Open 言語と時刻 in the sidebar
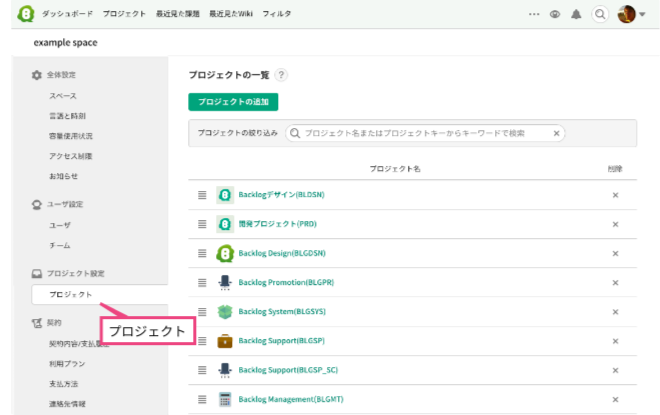Viewport: 660px width, 415px height. pyautogui.click(x=67, y=116)
